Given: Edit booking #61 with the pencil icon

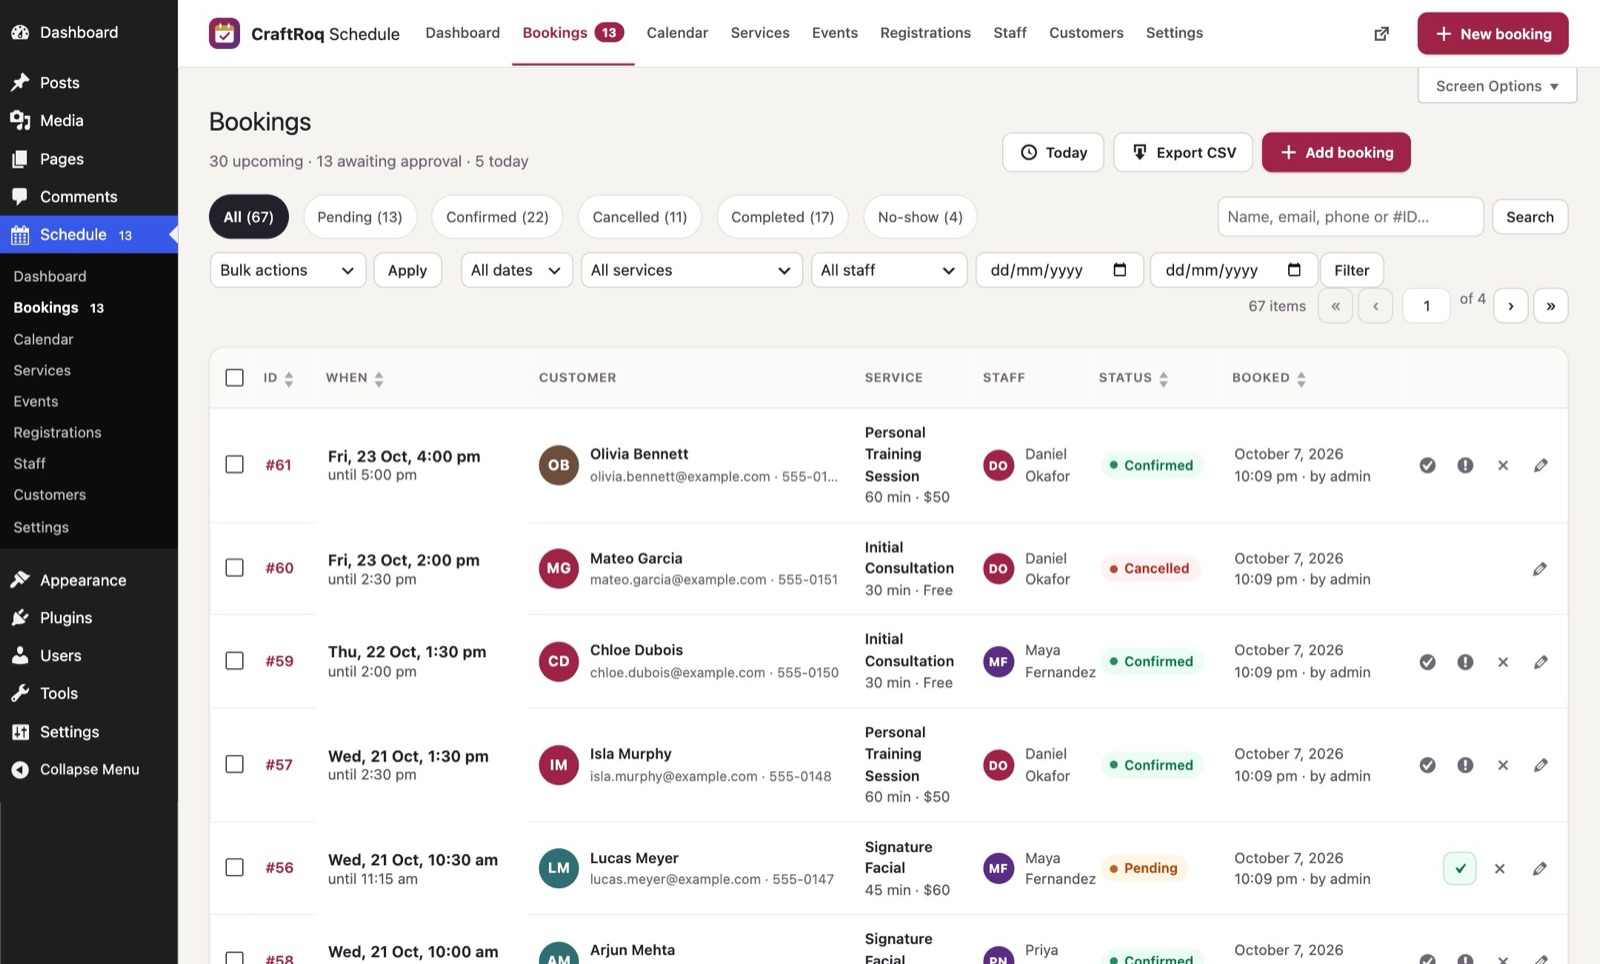Looking at the screenshot, I should (1541, 465).
